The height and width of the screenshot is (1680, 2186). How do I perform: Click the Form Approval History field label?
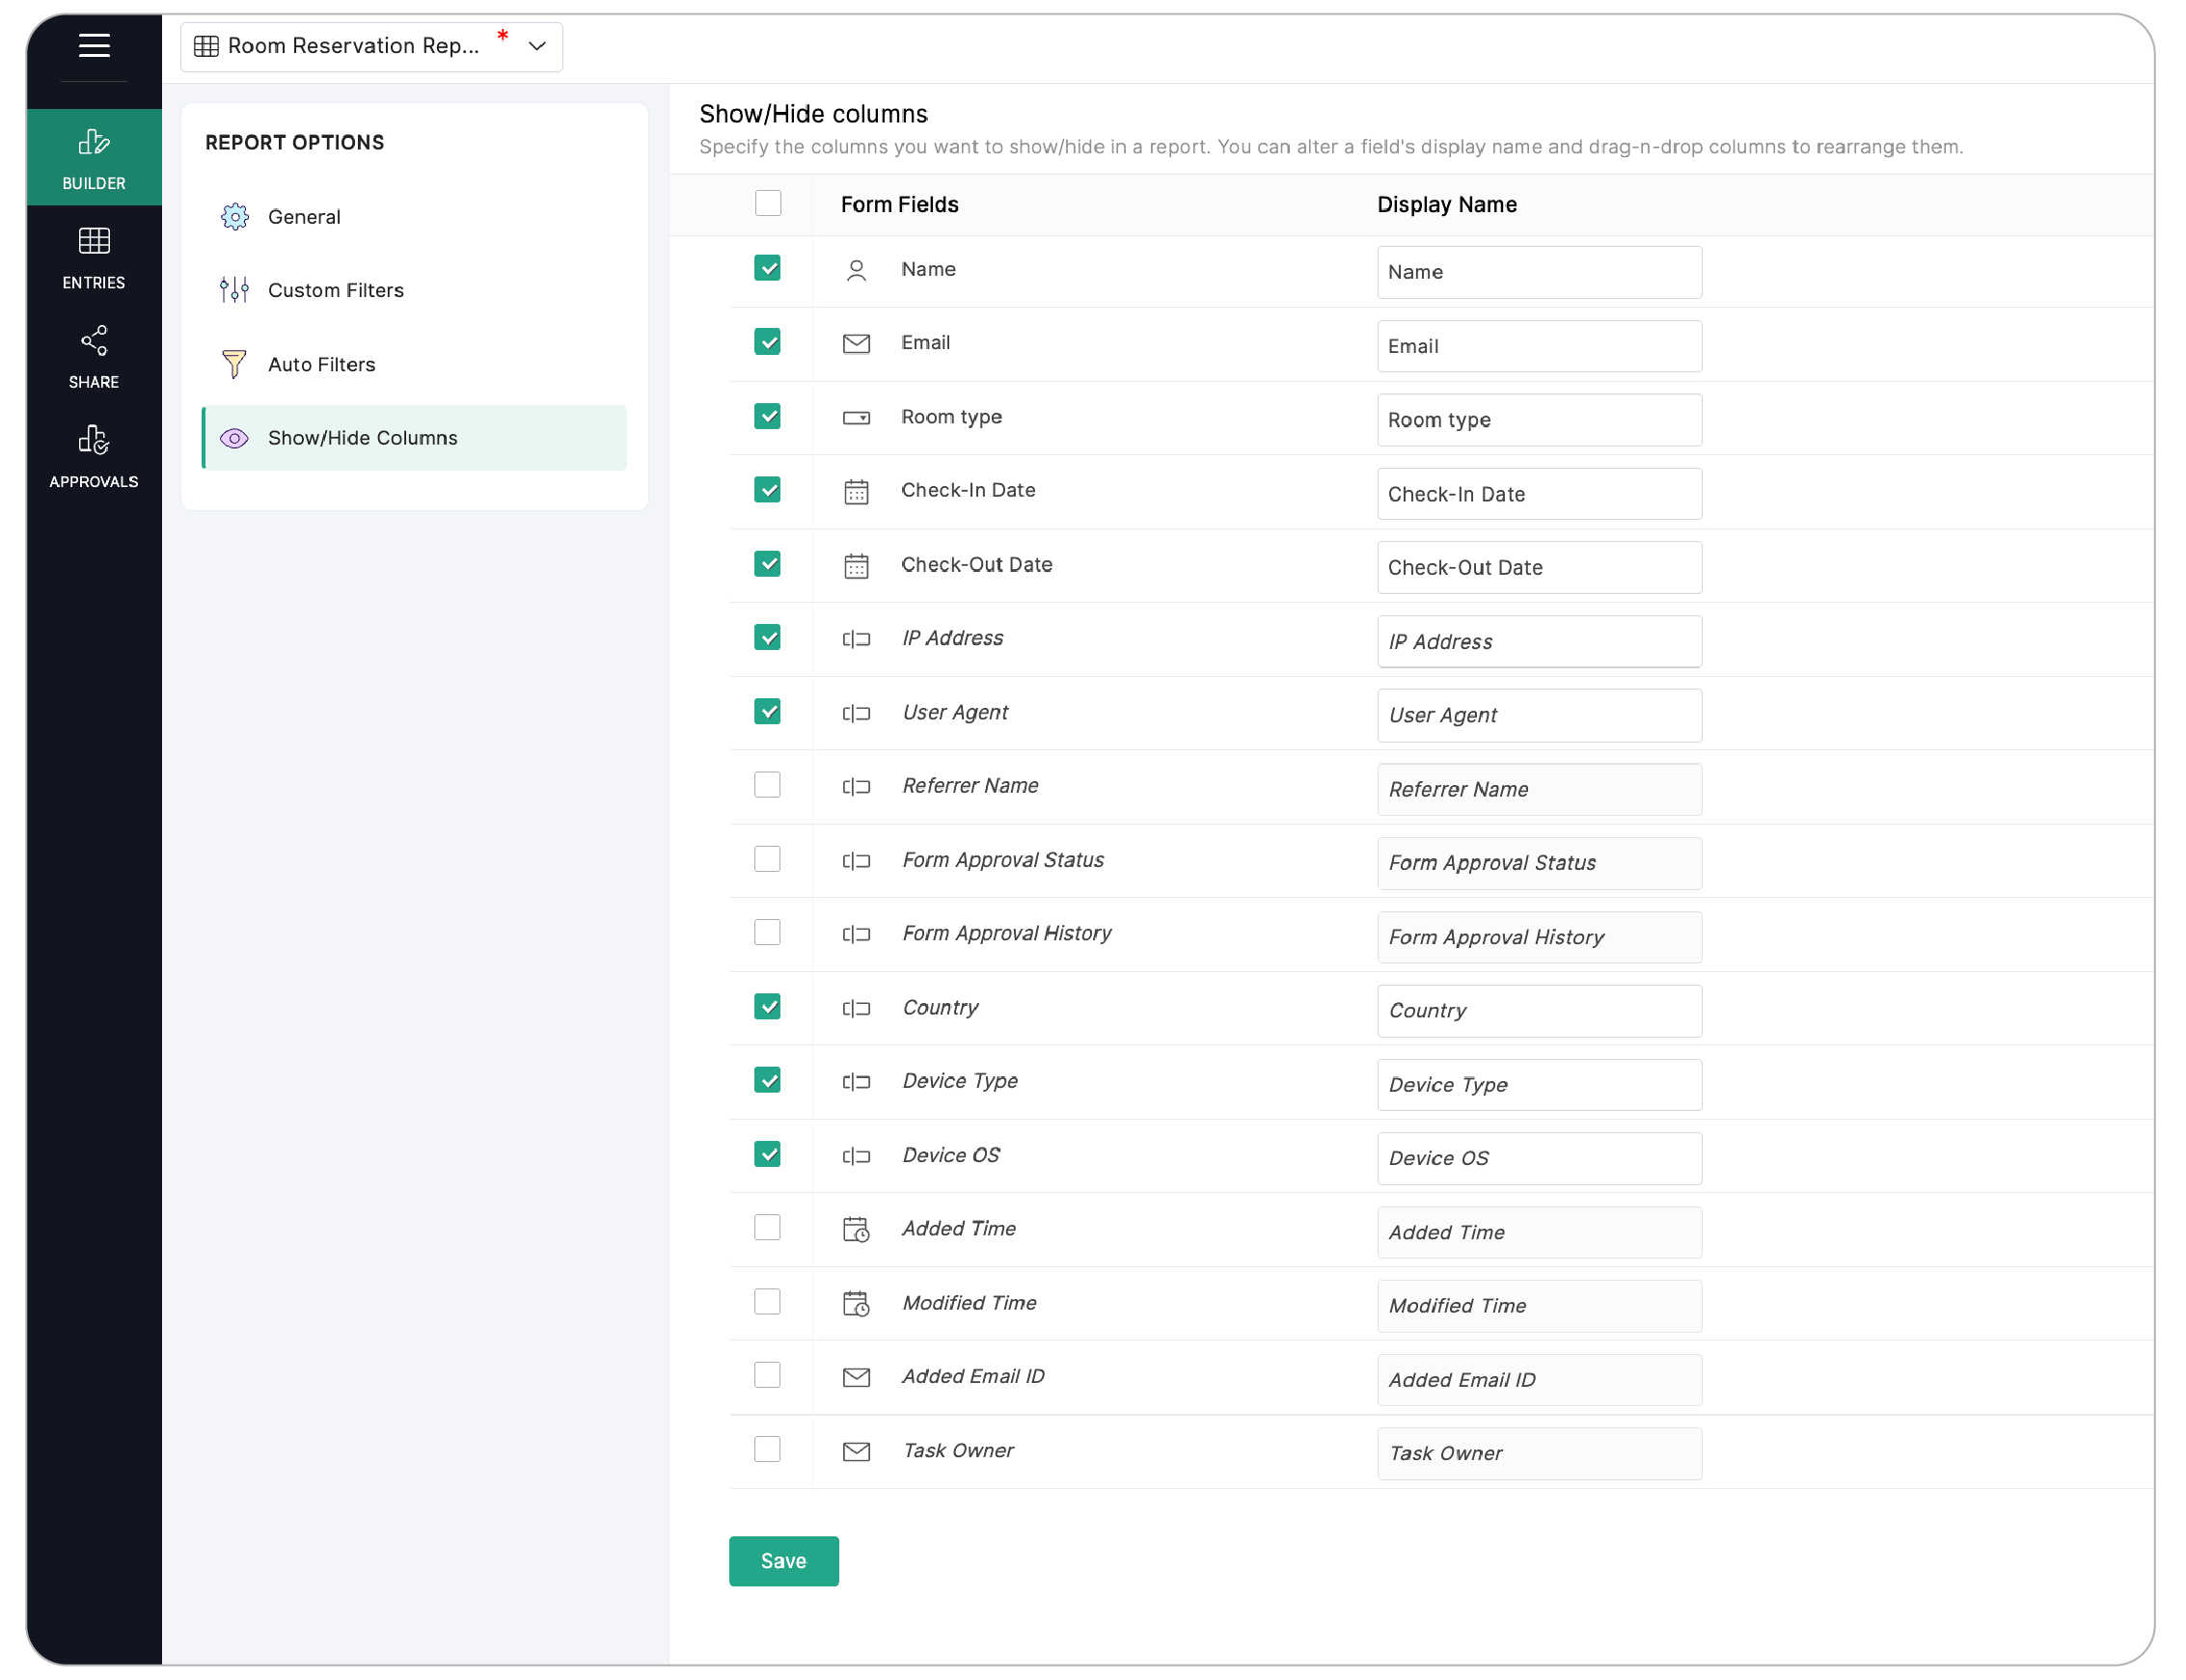click(1007, 933)
